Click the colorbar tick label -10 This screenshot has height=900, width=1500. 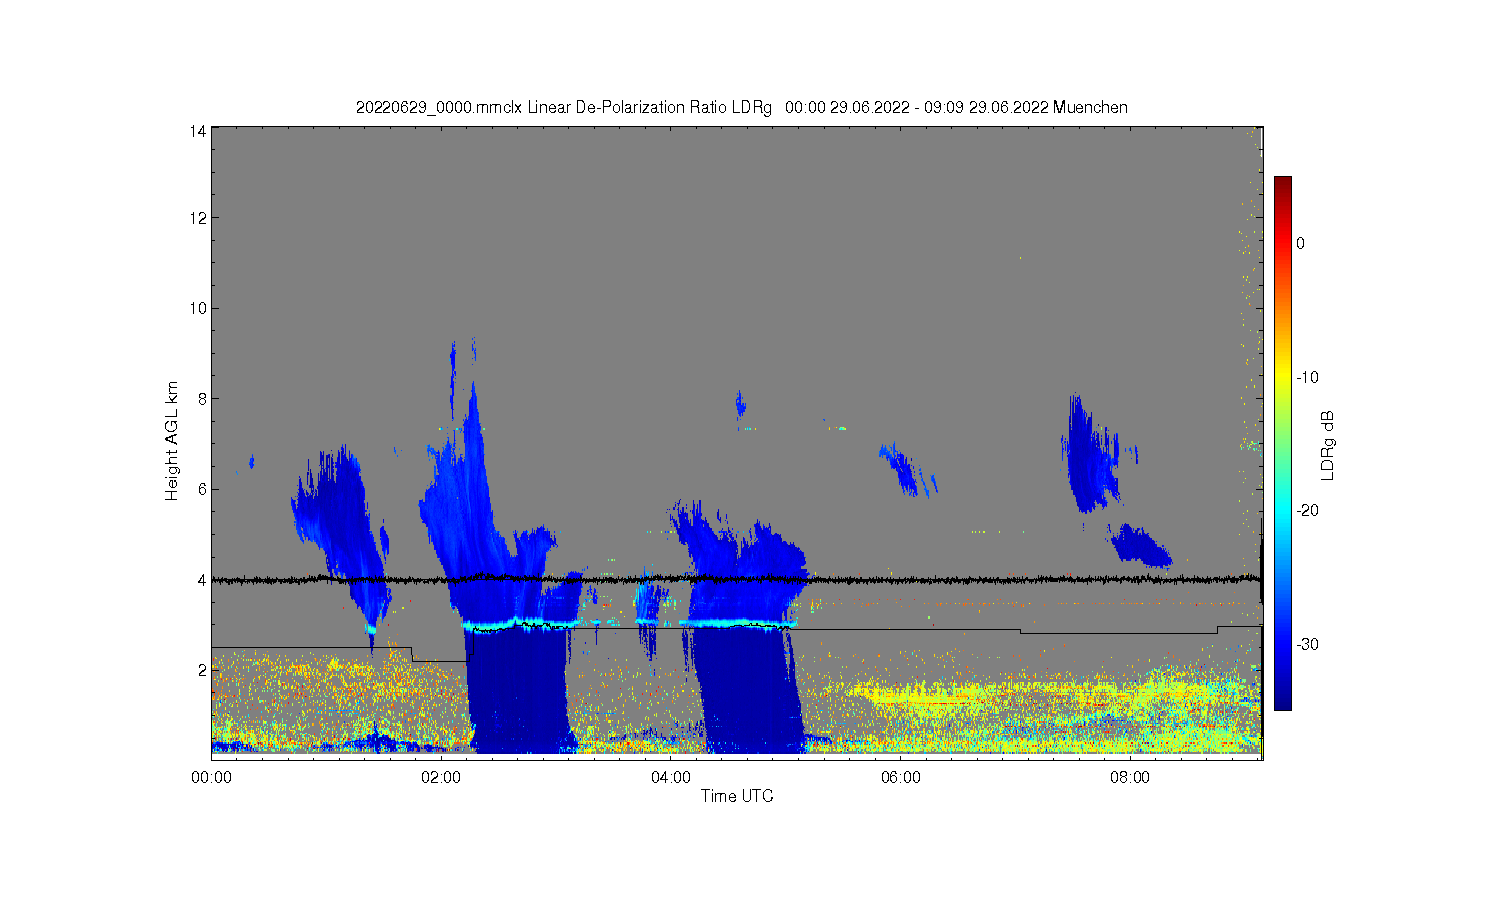1307,377
